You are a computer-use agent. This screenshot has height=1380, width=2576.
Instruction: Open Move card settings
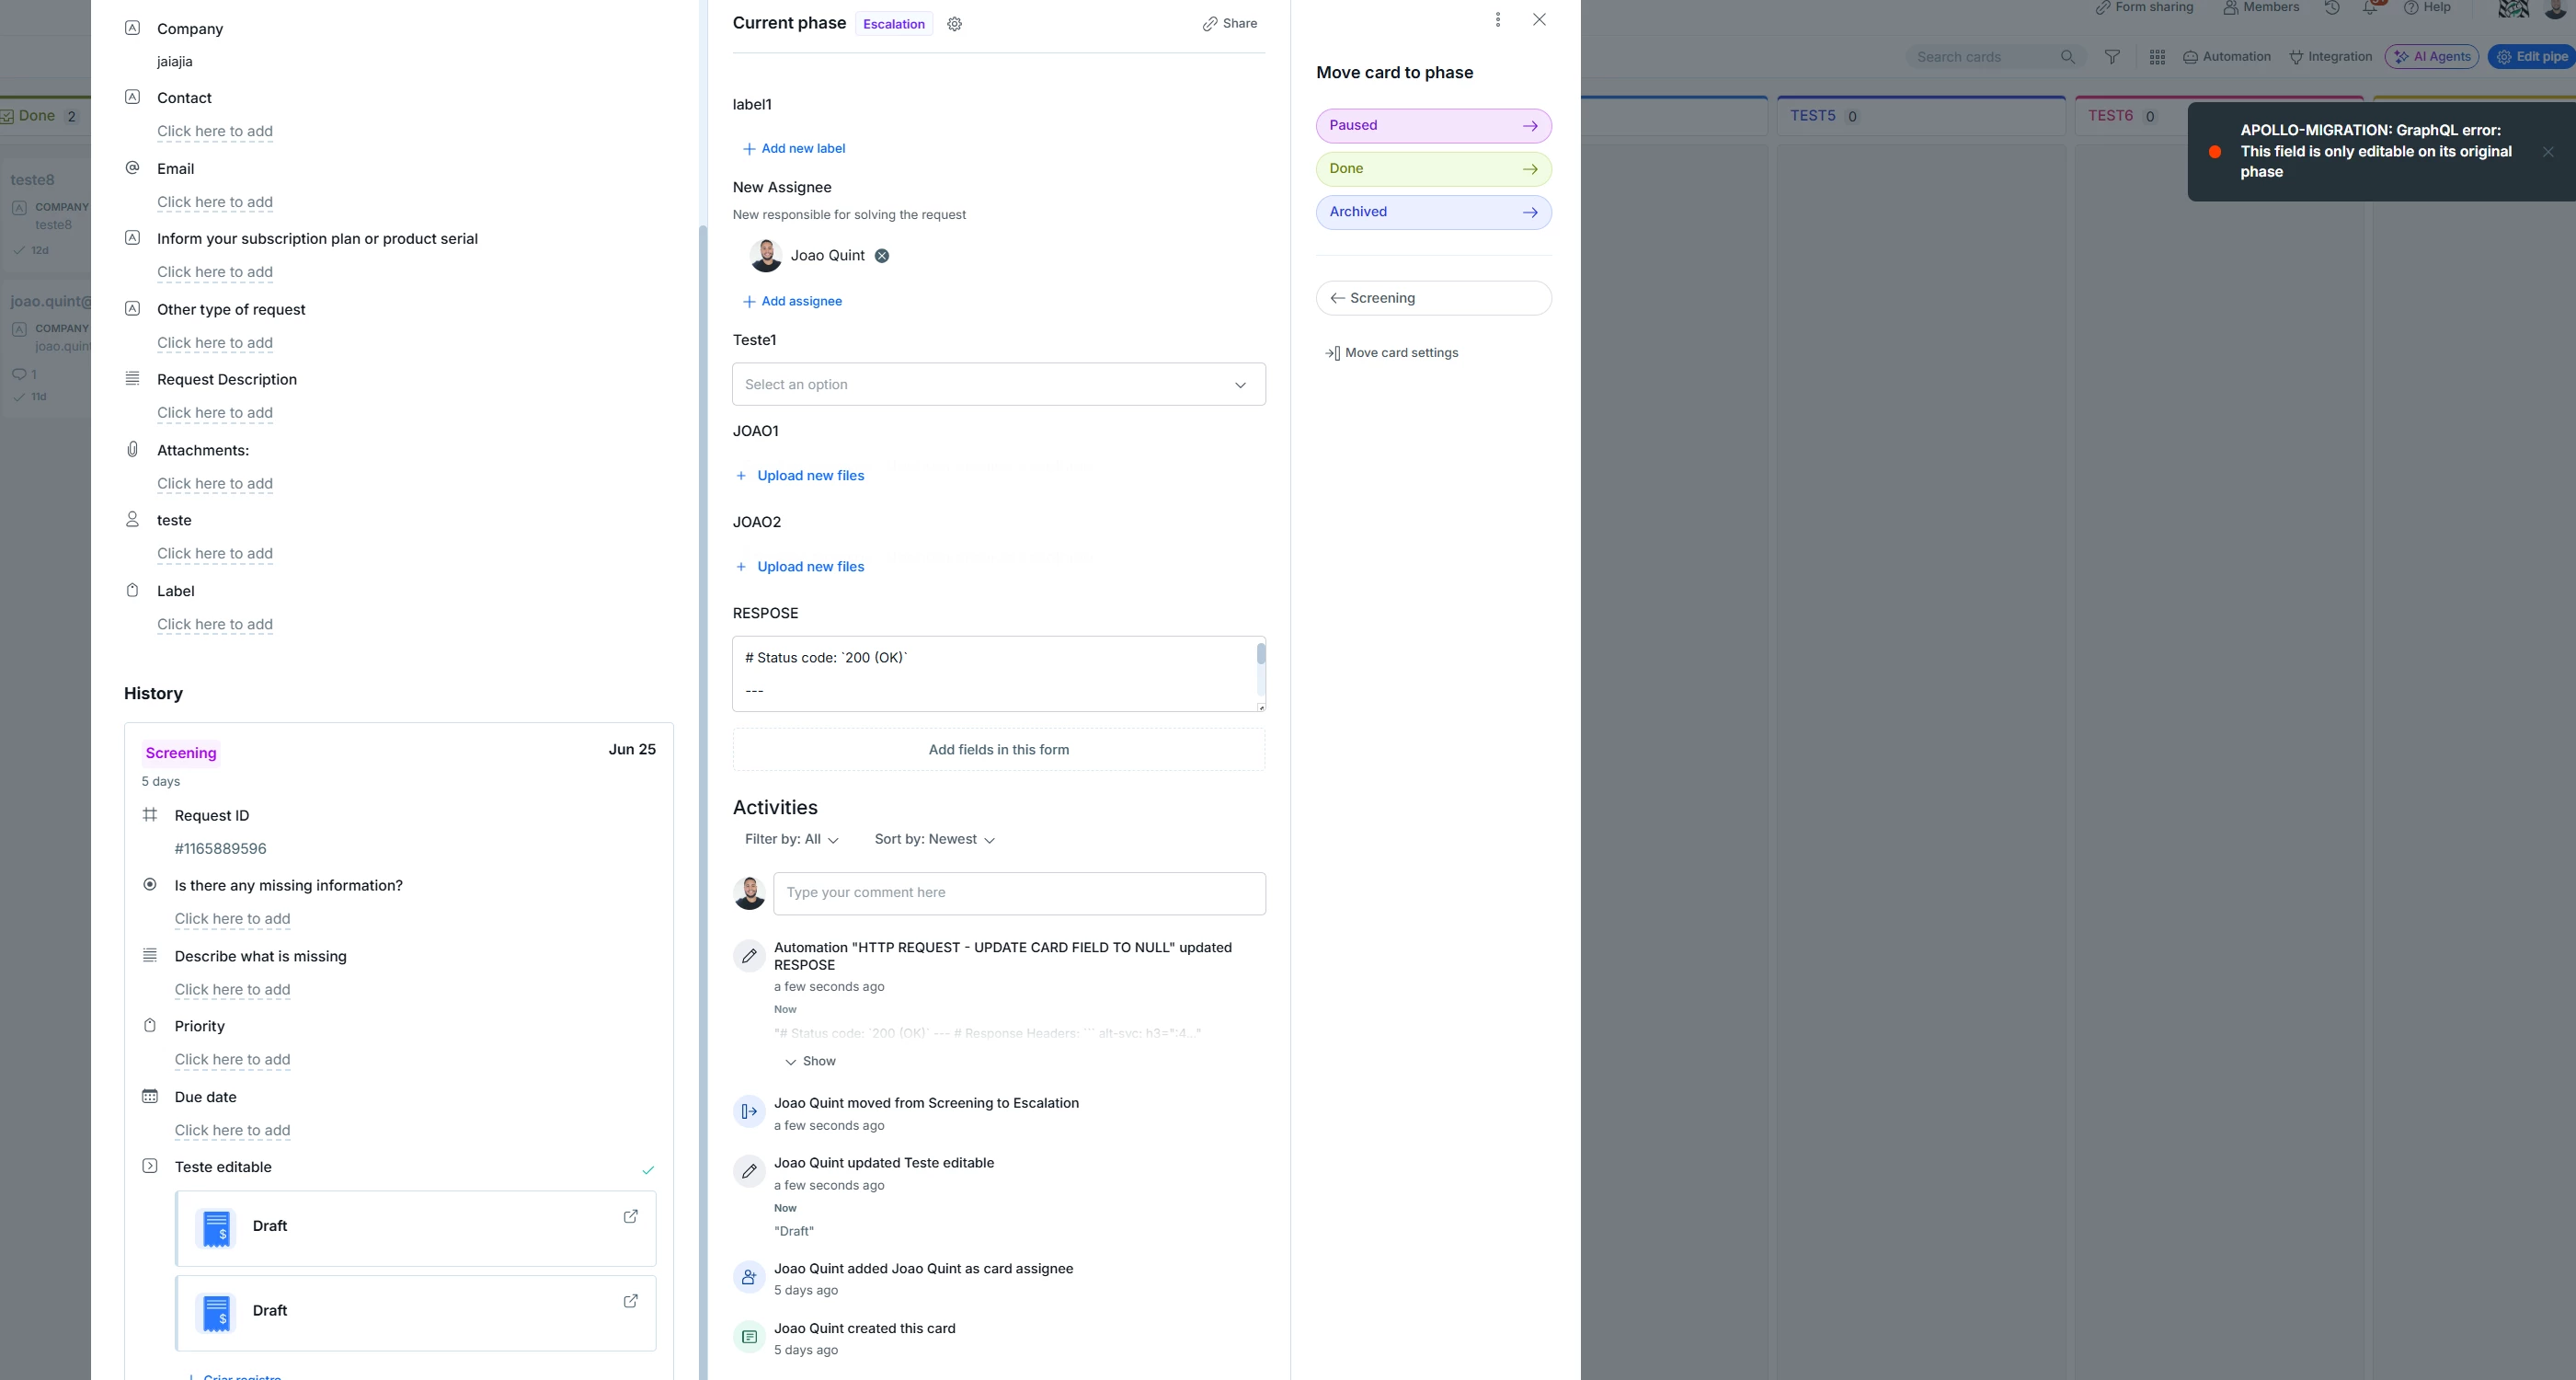coord(1391,353)
